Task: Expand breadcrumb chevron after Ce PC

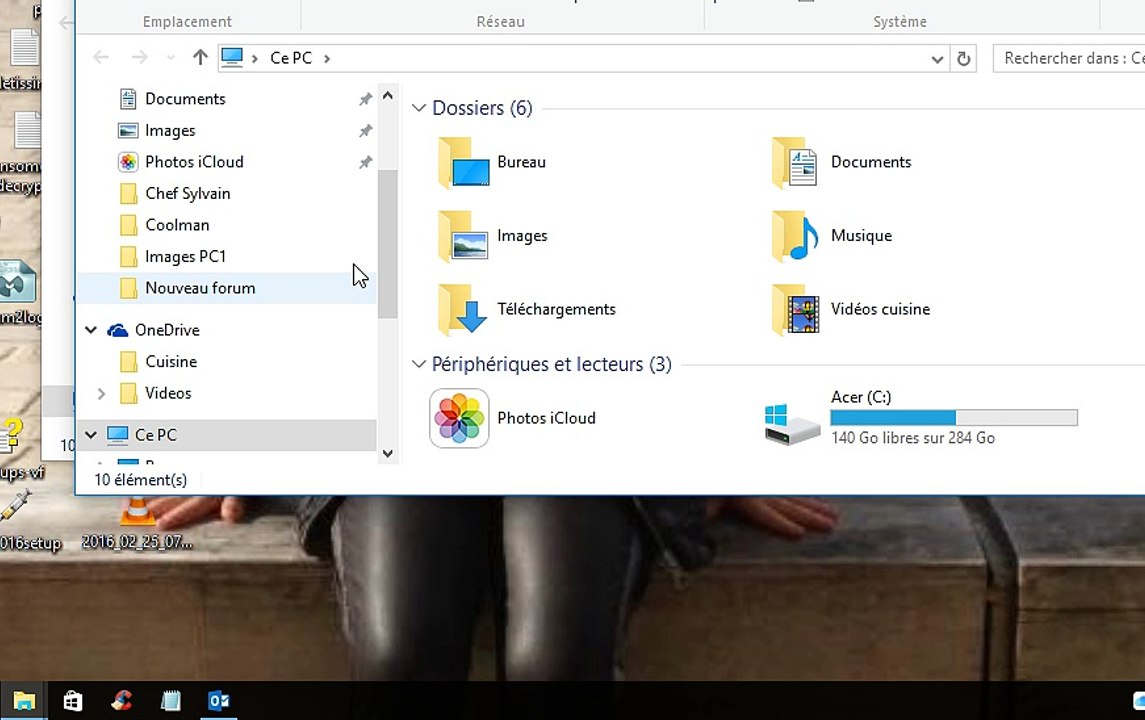Action: pyautogui.click(x=327, y=58)
